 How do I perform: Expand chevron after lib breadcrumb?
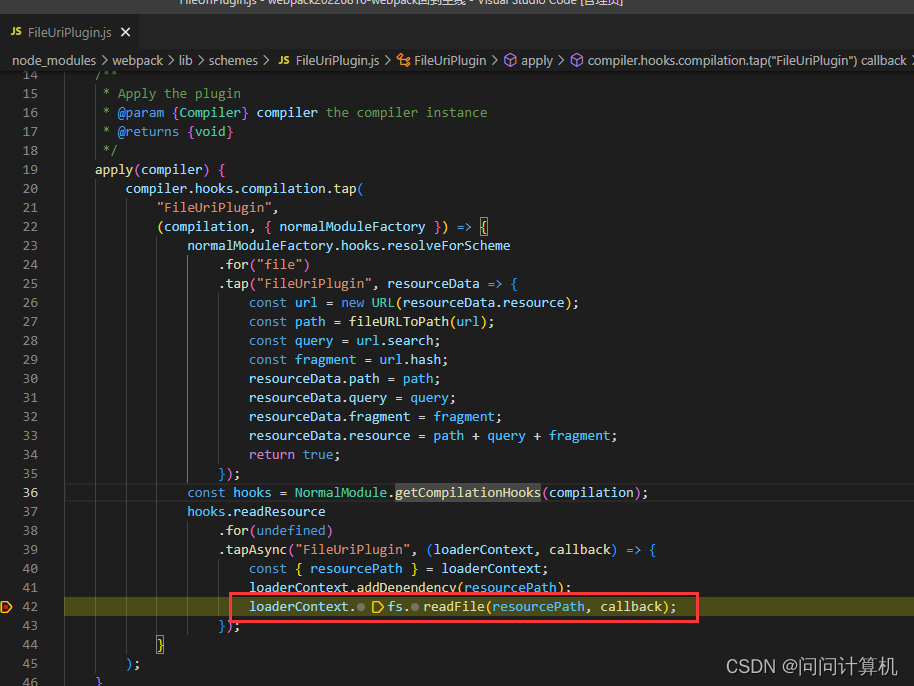(x=201, y=61)
